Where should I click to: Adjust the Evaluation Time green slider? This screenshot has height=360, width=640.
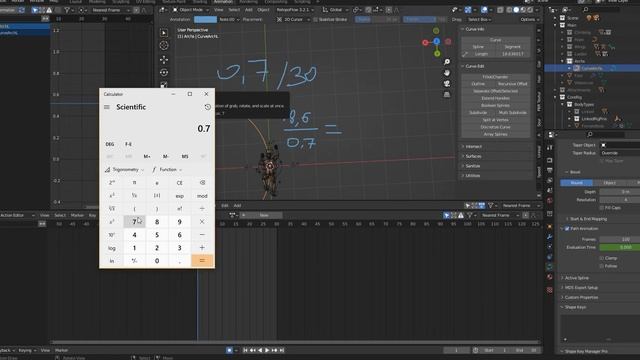click(x=620, y=247)
